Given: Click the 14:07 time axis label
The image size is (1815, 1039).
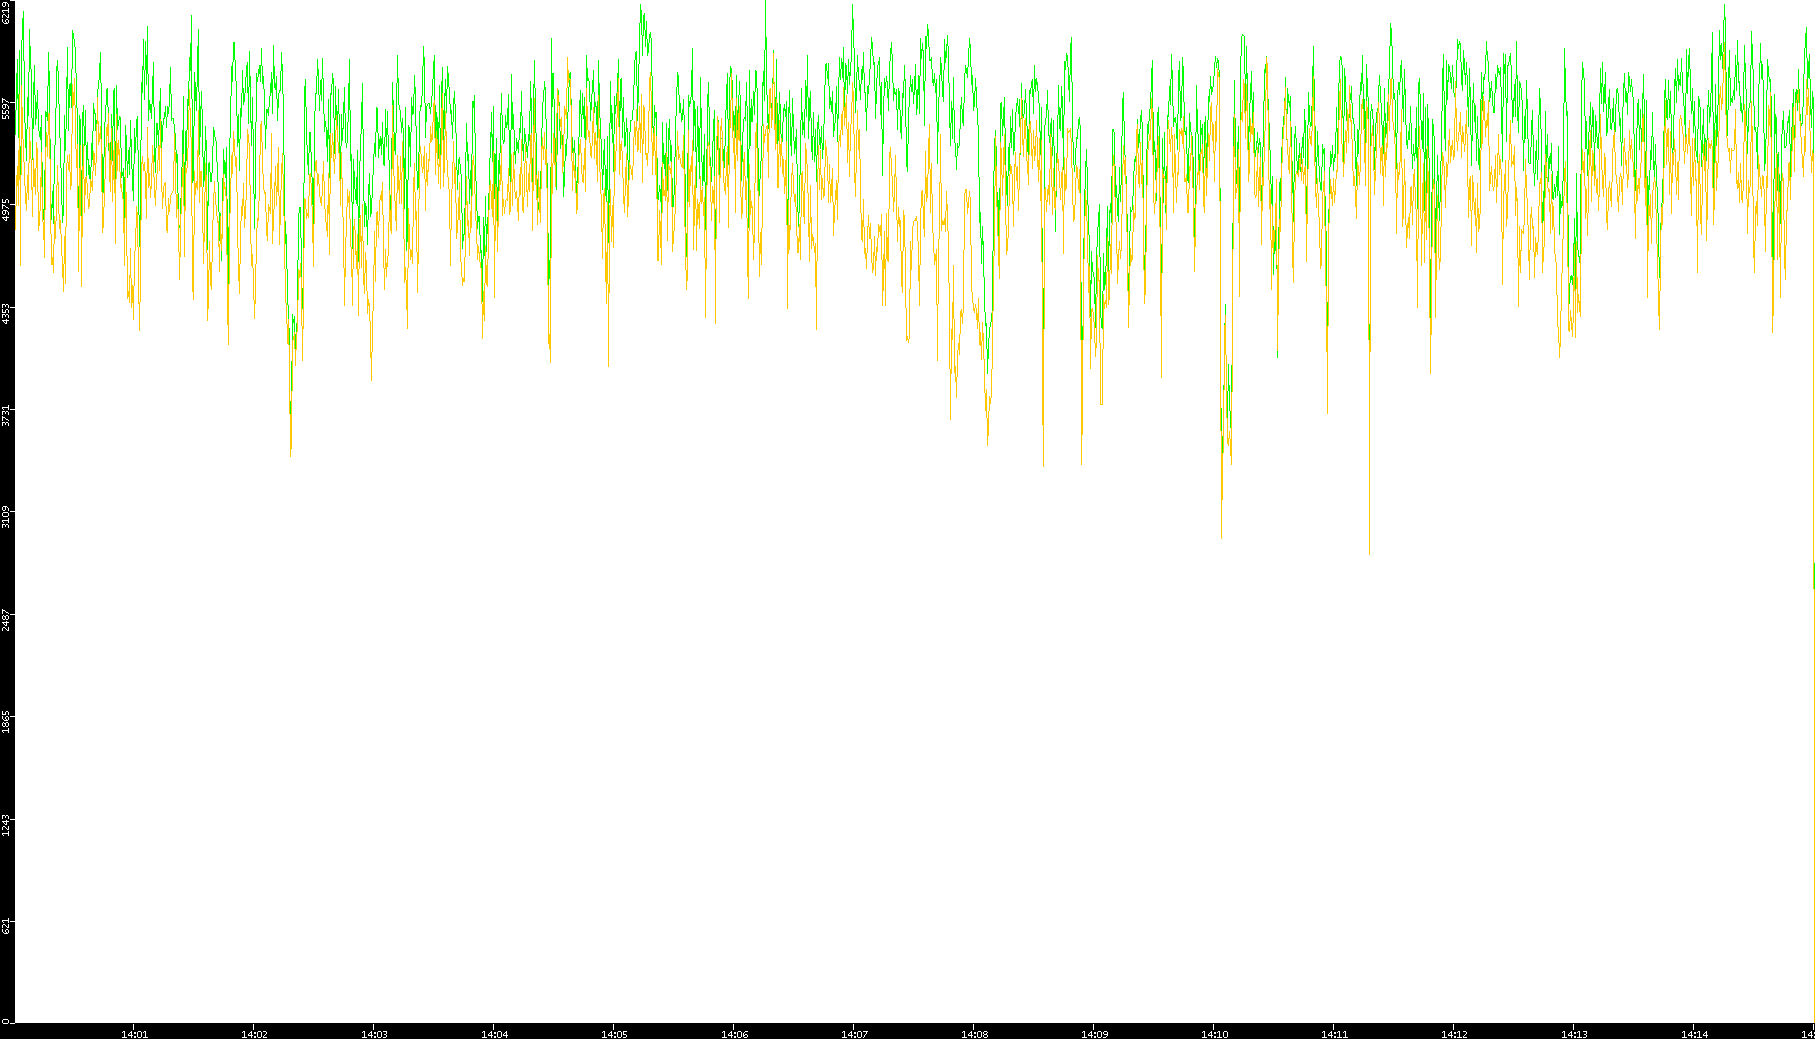Looking at the screenshot, I should 854,1034.
